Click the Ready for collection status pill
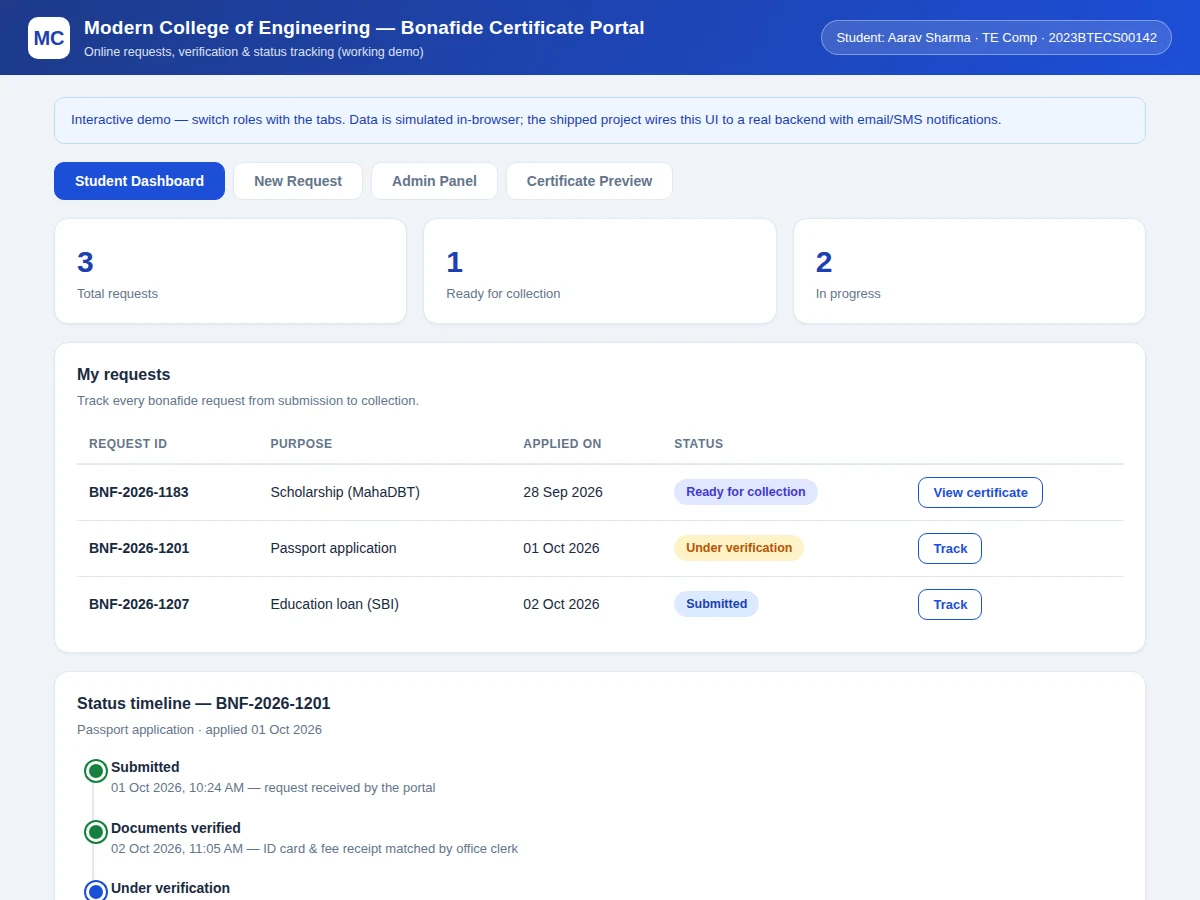 [x=746, y=492]
